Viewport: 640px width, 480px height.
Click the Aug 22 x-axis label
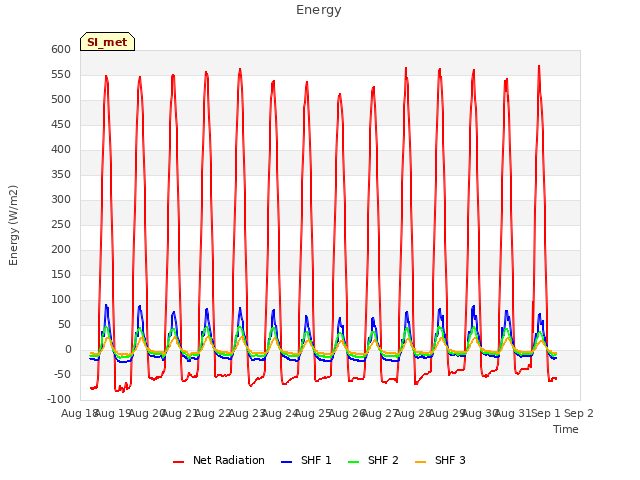click(x=213, y=413)
